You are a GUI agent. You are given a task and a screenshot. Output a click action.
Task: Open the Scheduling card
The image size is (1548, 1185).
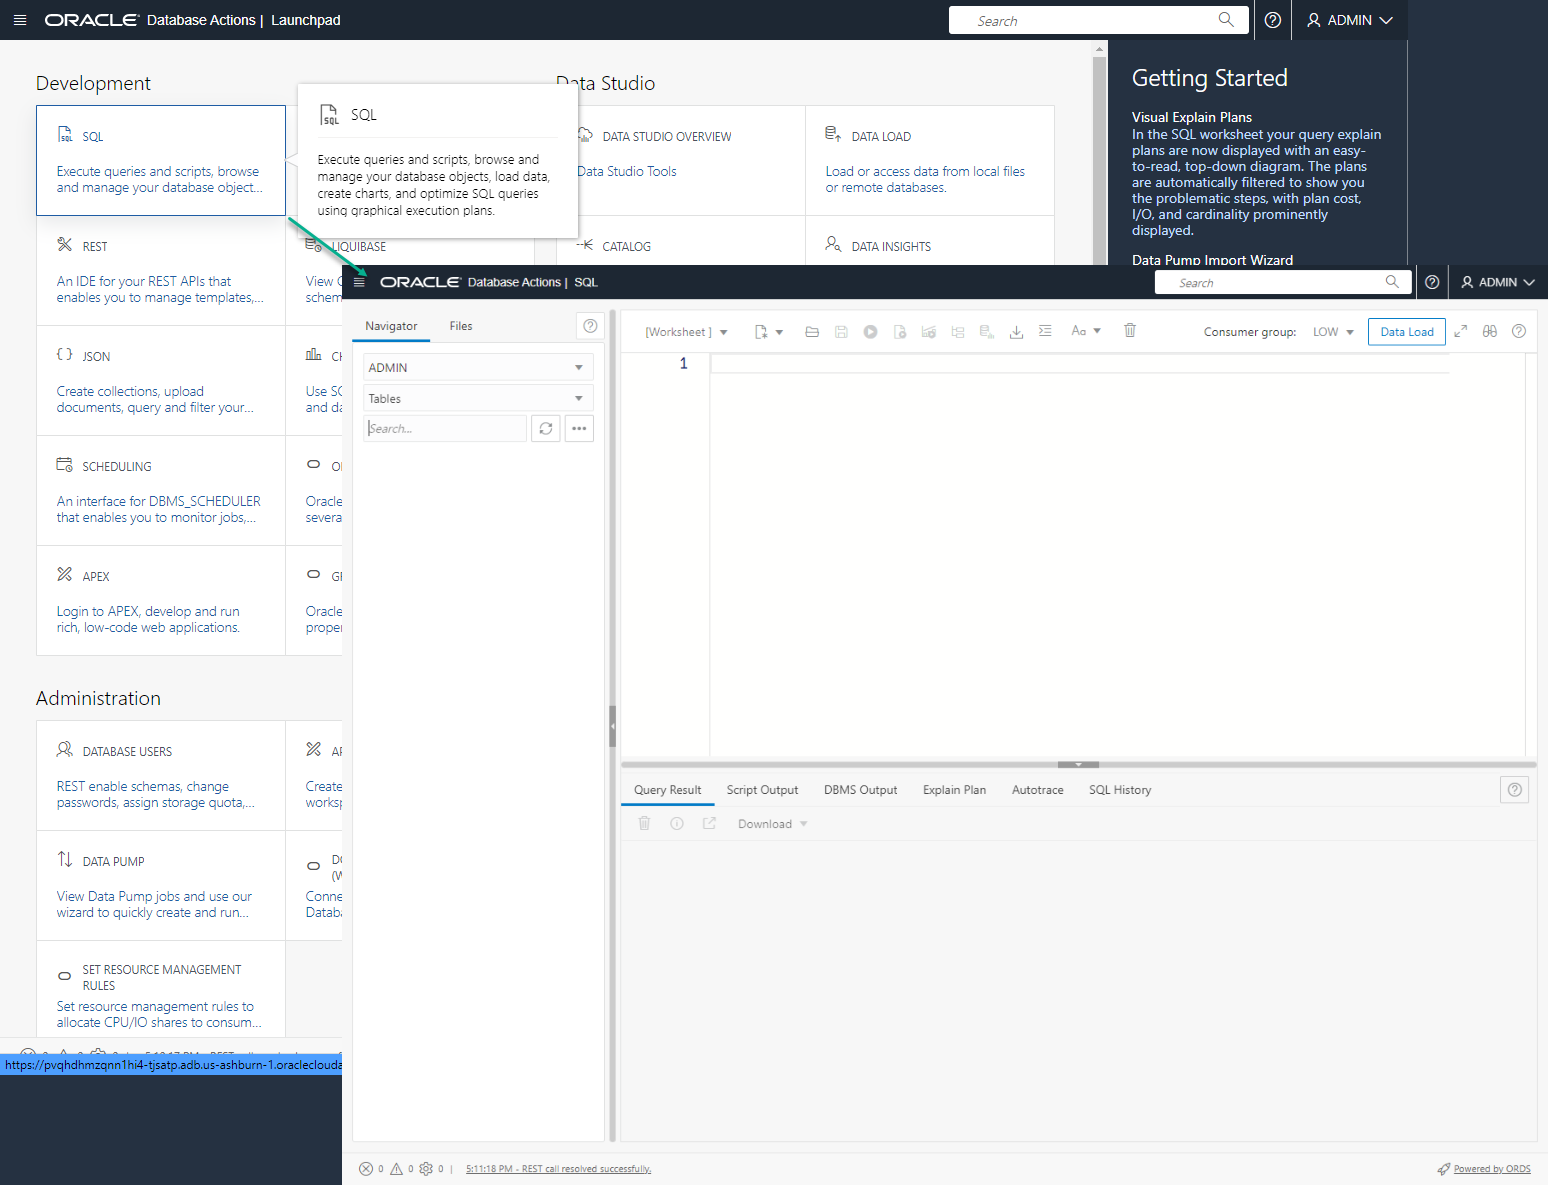[x=161, y=490]
